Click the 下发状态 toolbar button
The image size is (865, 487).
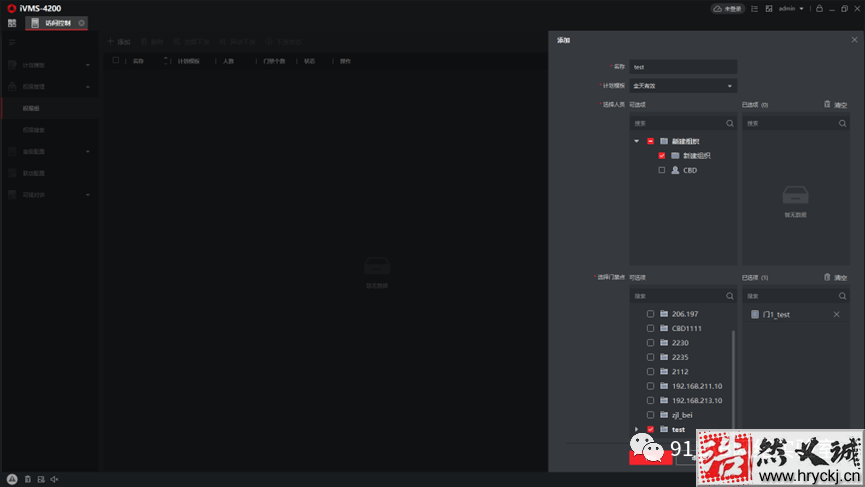click(x=283, y=42)
